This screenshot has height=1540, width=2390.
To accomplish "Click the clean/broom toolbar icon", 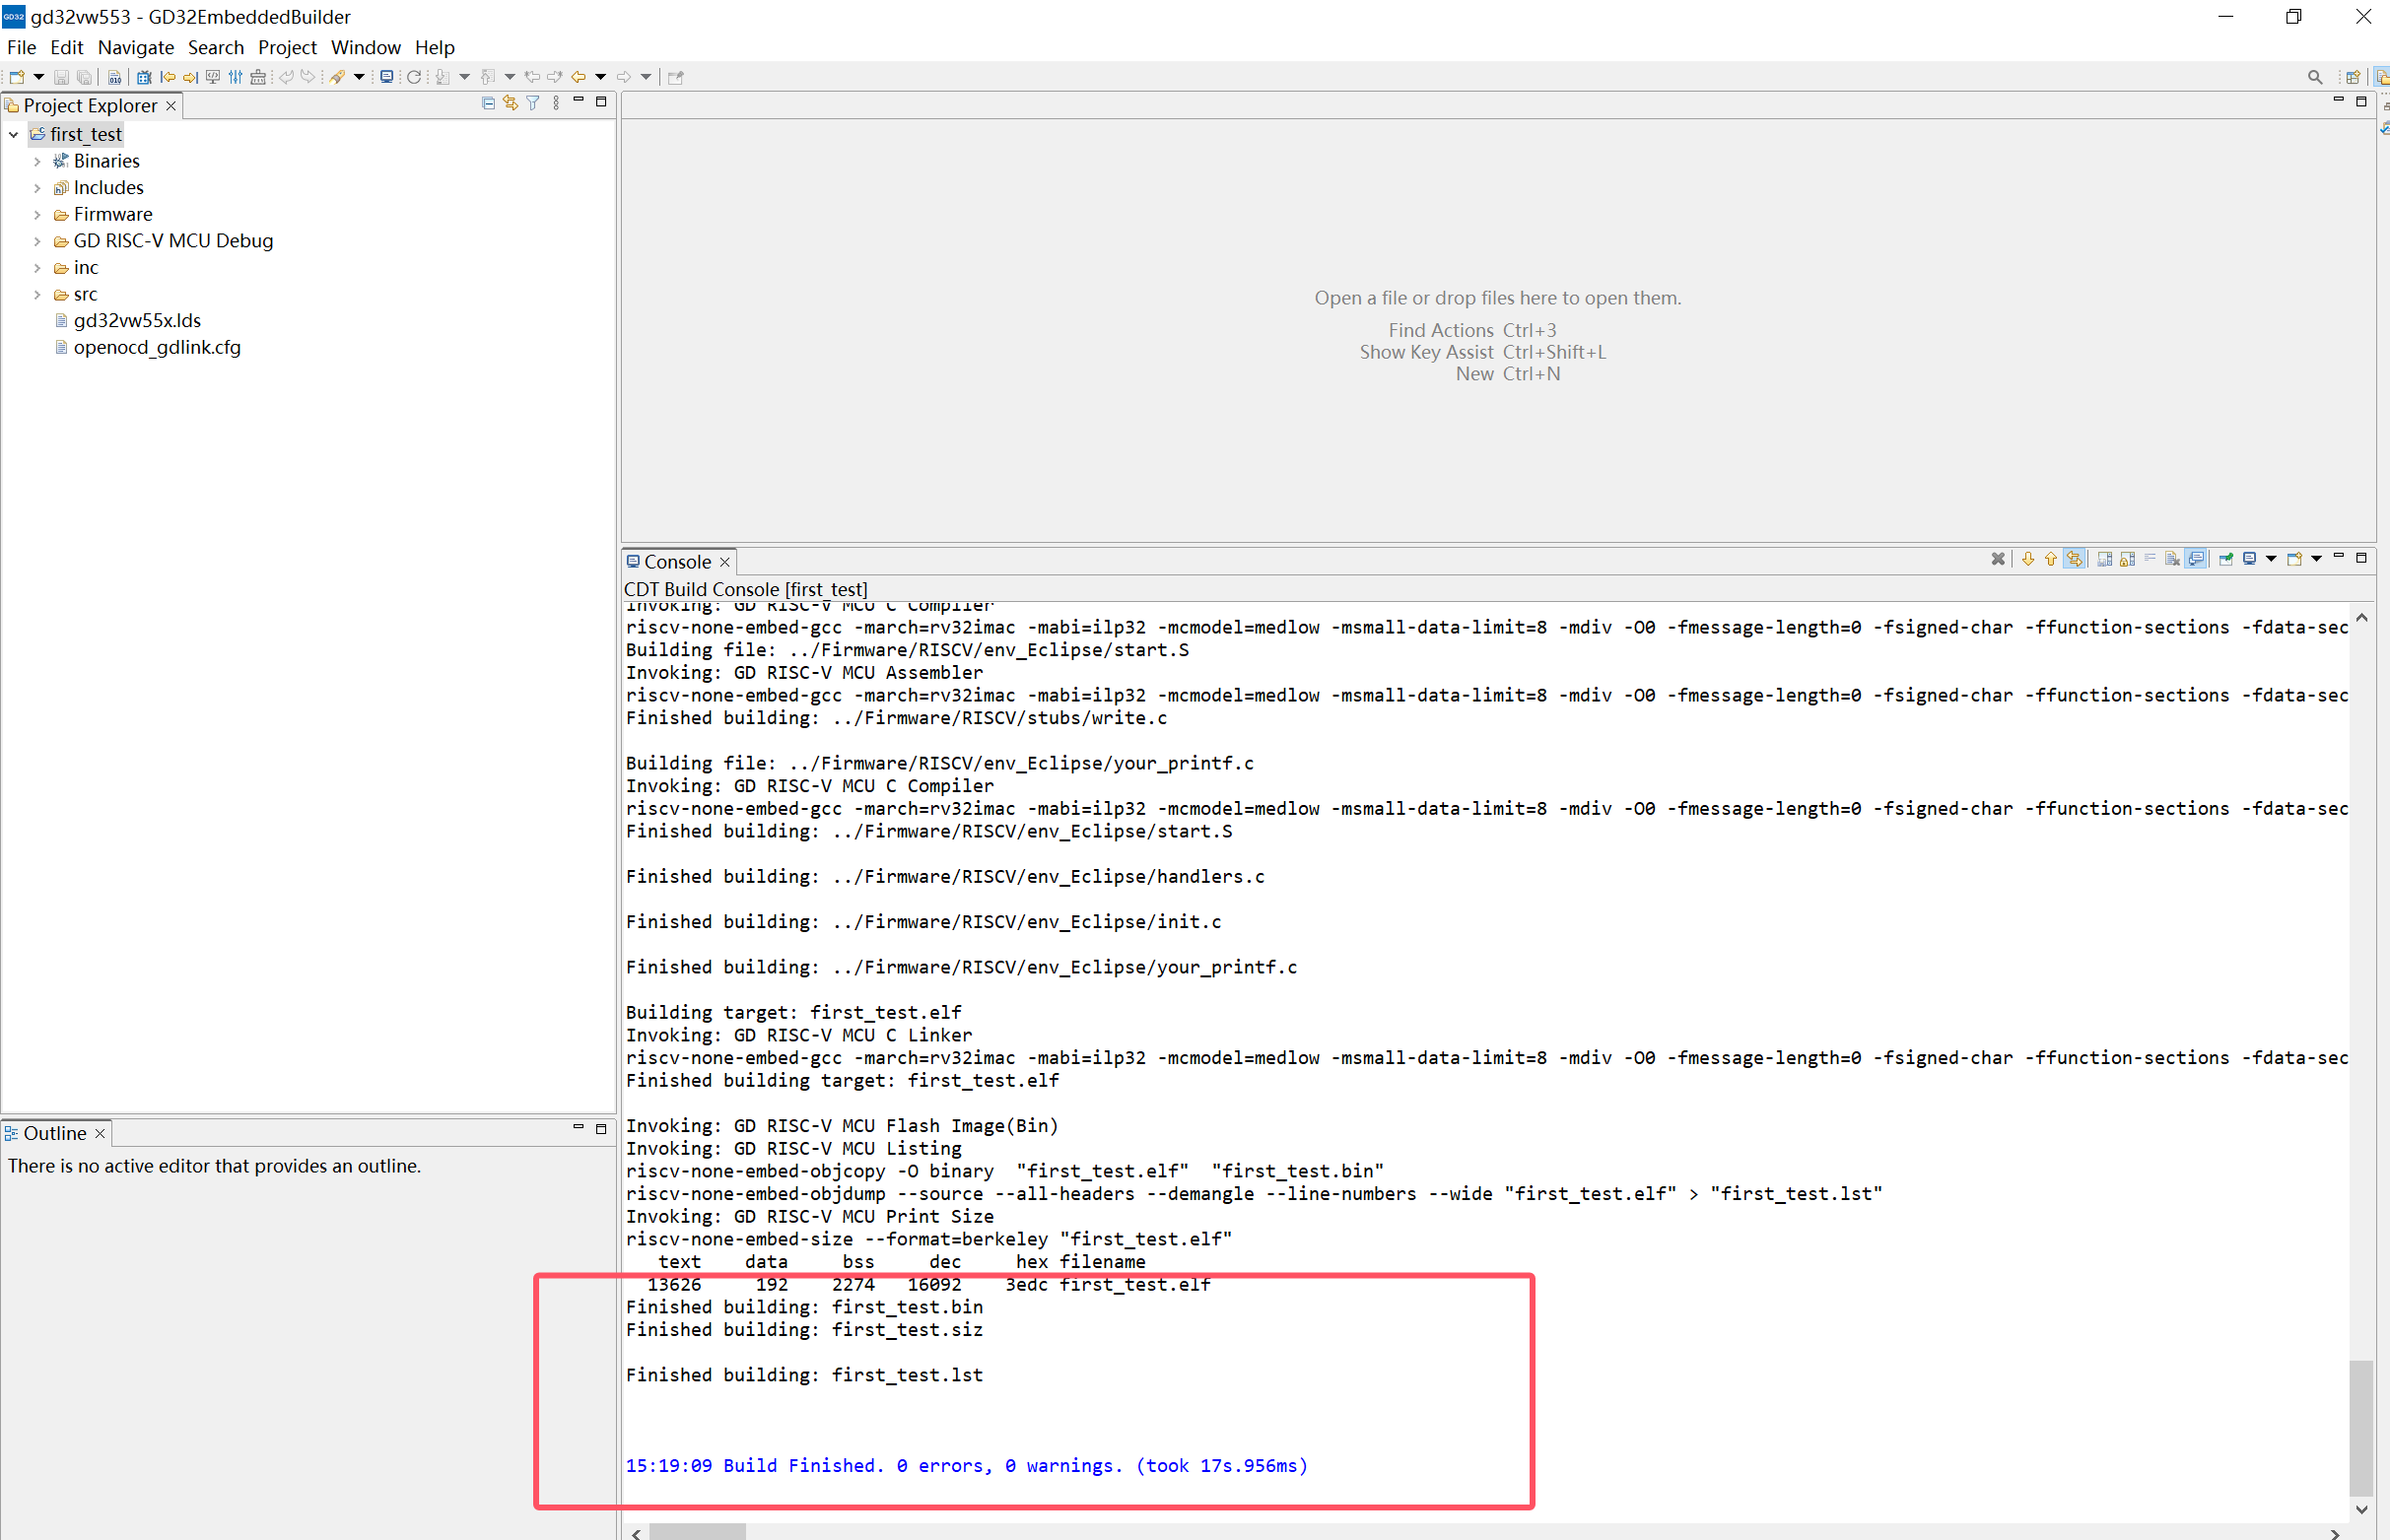I will [x=258, y=77].
